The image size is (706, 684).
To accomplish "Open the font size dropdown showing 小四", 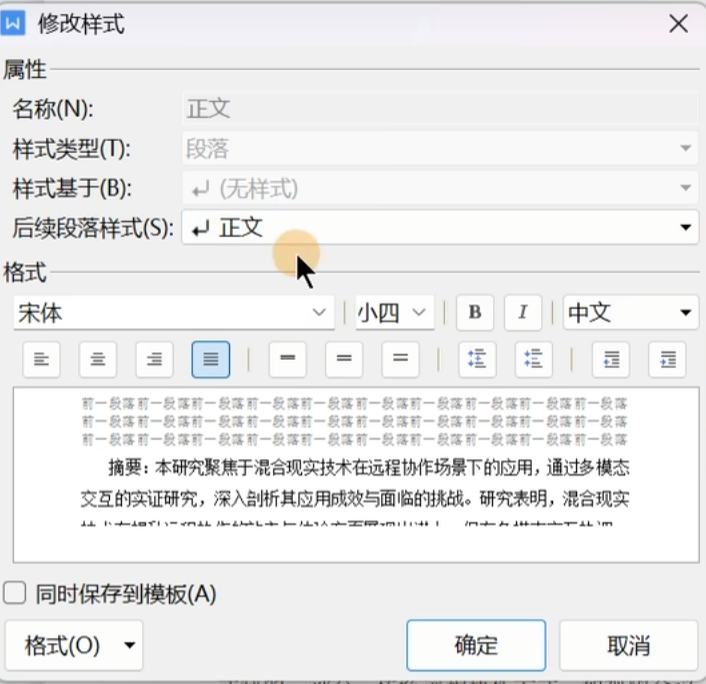I will tap(395, 313).
